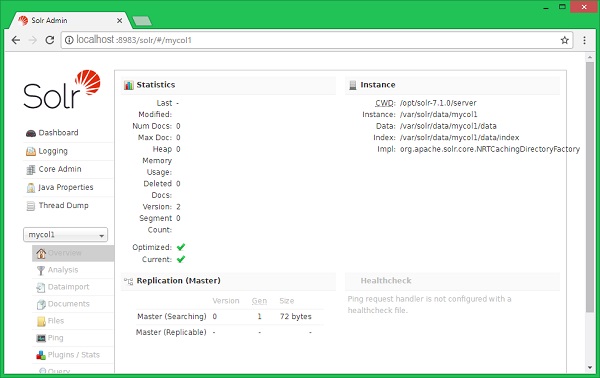
Task: Click the Statistics heading
Action: [156, 85]
